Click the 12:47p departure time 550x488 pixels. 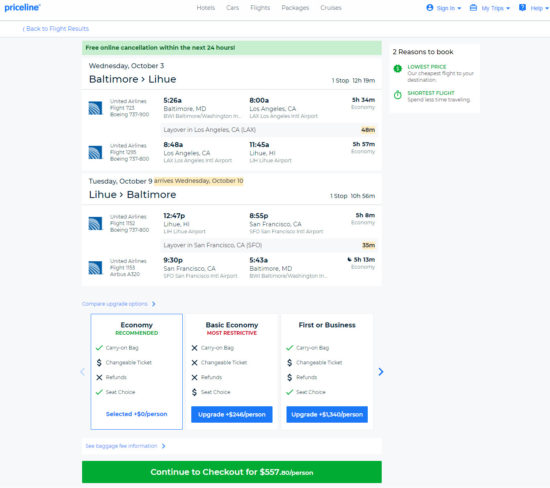pos(174,216)
